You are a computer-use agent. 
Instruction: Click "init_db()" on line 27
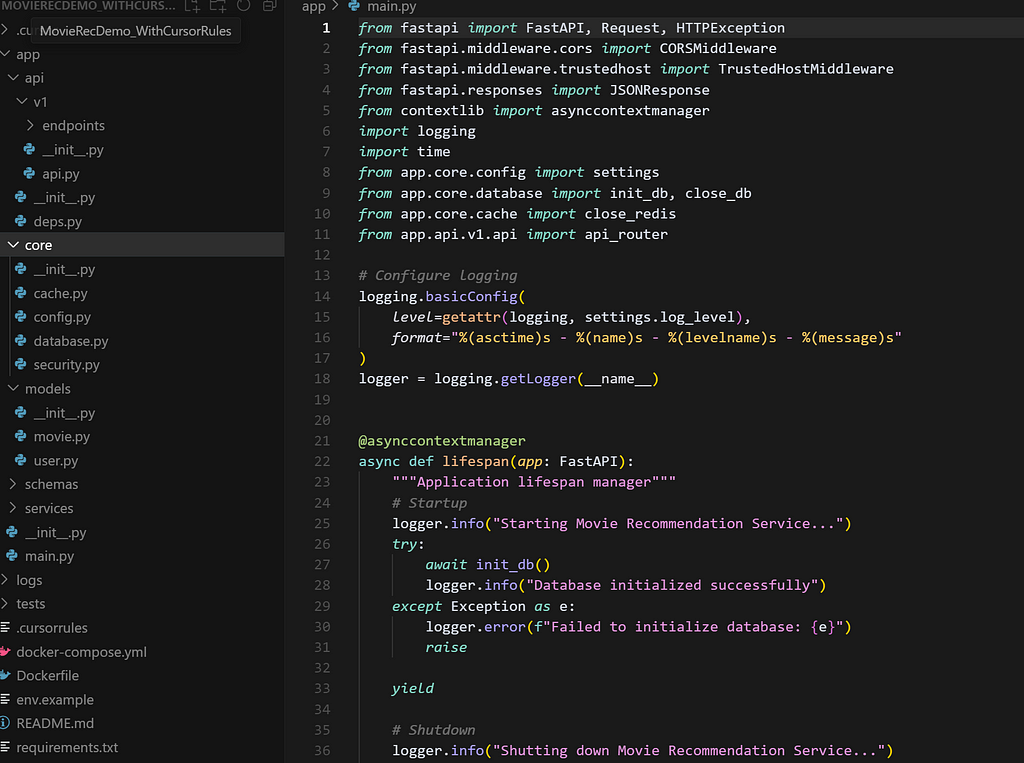coord(513,564)
